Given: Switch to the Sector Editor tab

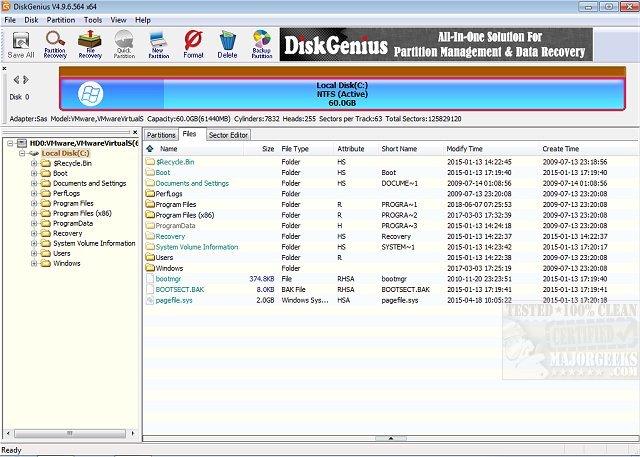Looking at the screenshot, I should point(228,134).
